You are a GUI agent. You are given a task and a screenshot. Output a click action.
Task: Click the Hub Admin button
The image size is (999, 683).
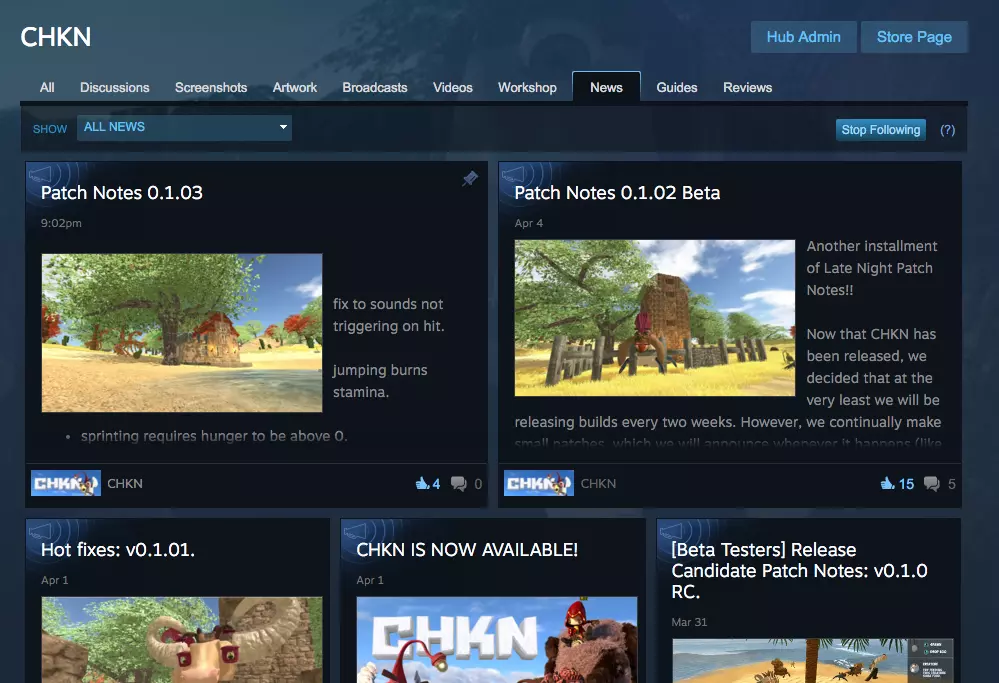[x=803, y=37]
